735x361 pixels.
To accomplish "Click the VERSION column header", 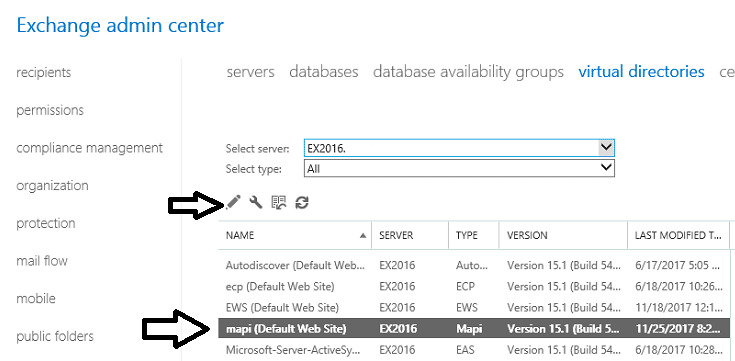I will [x=563, y=235].
